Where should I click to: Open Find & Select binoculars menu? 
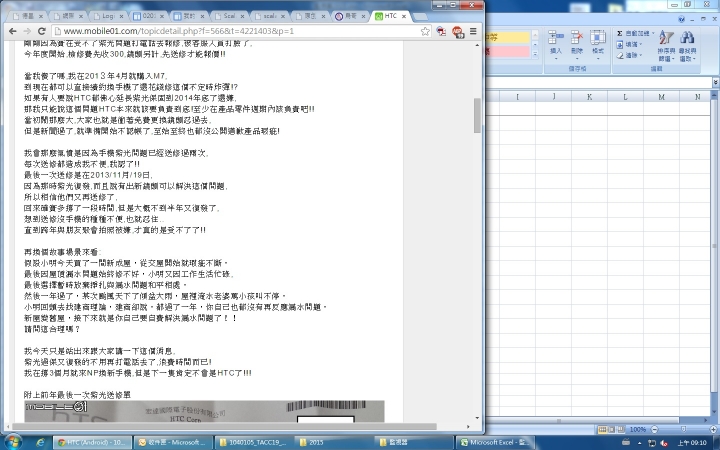687,45
